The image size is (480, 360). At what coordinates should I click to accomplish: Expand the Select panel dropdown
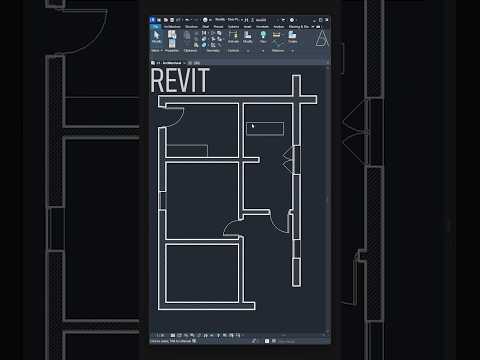pyautogui.click(x=157, y=51)
